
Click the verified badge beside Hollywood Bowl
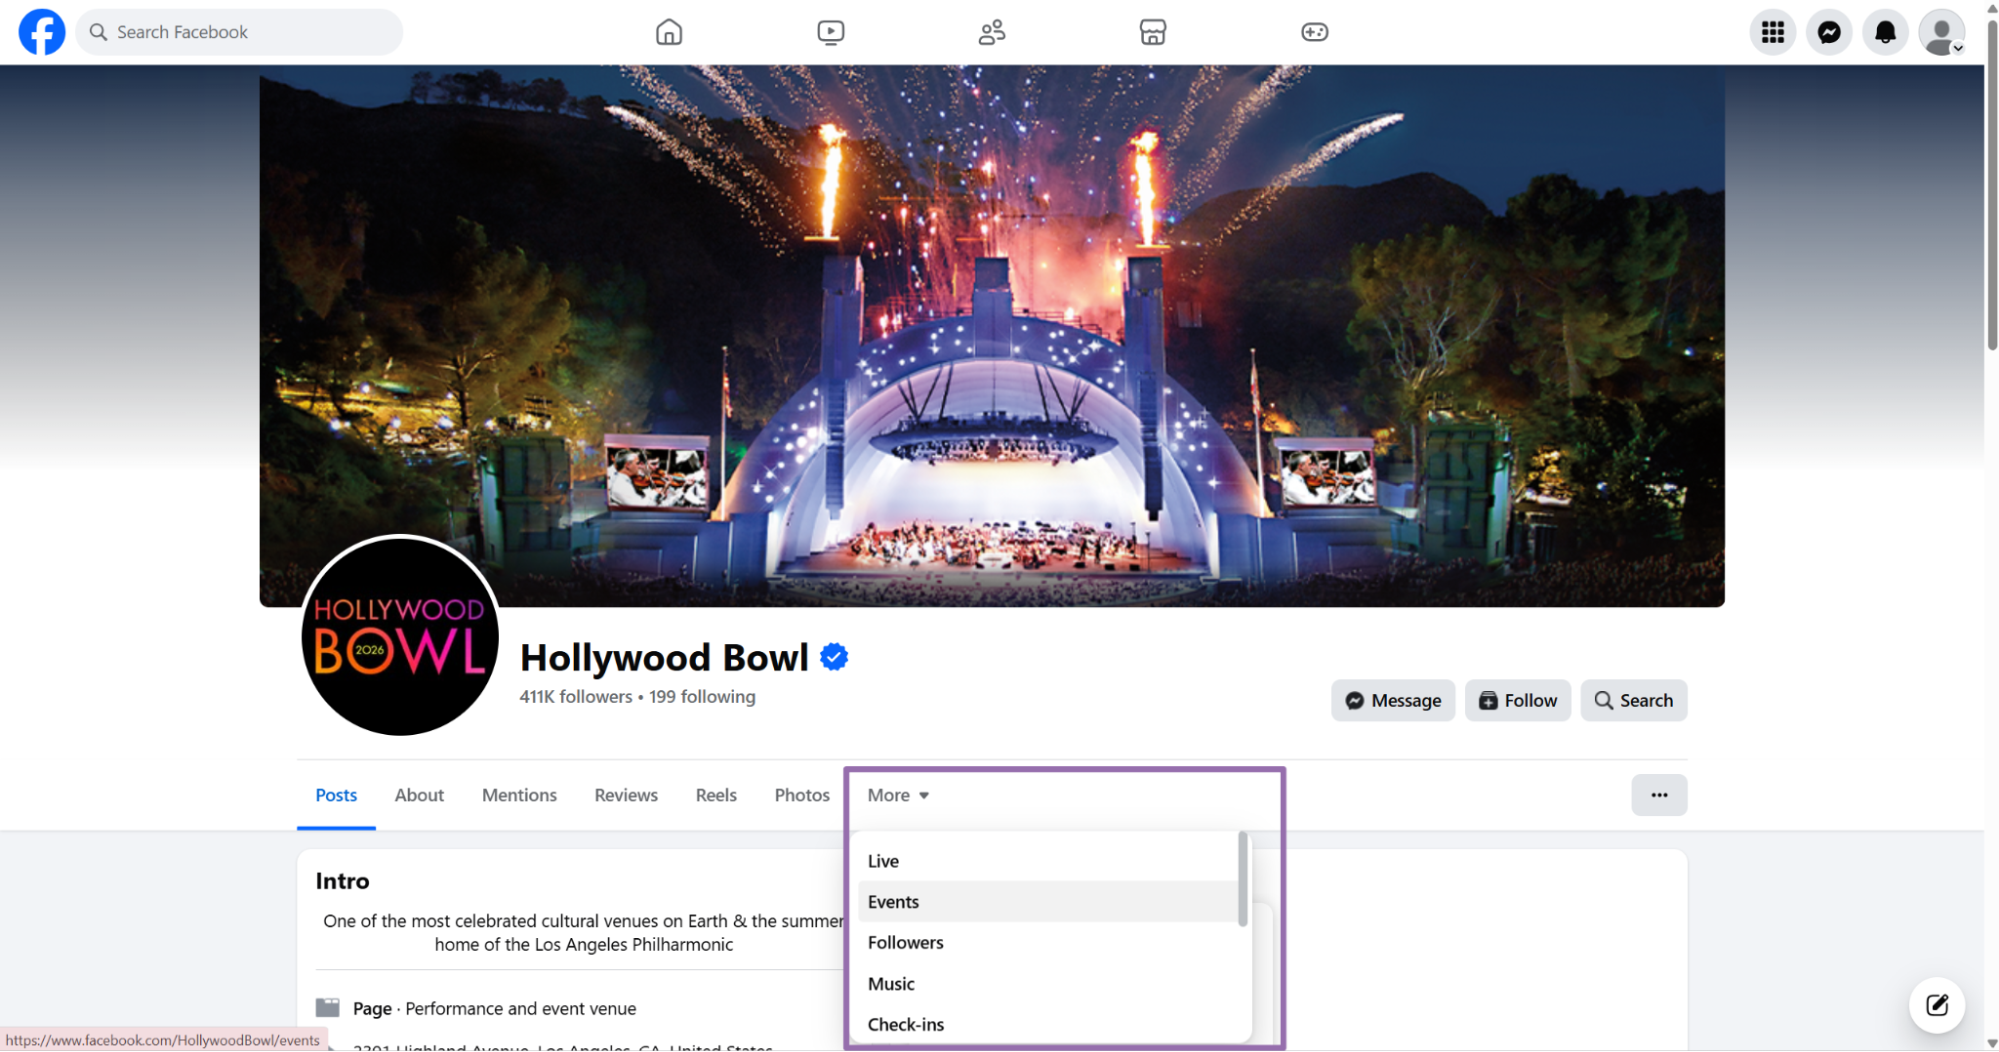click(834, 657)
